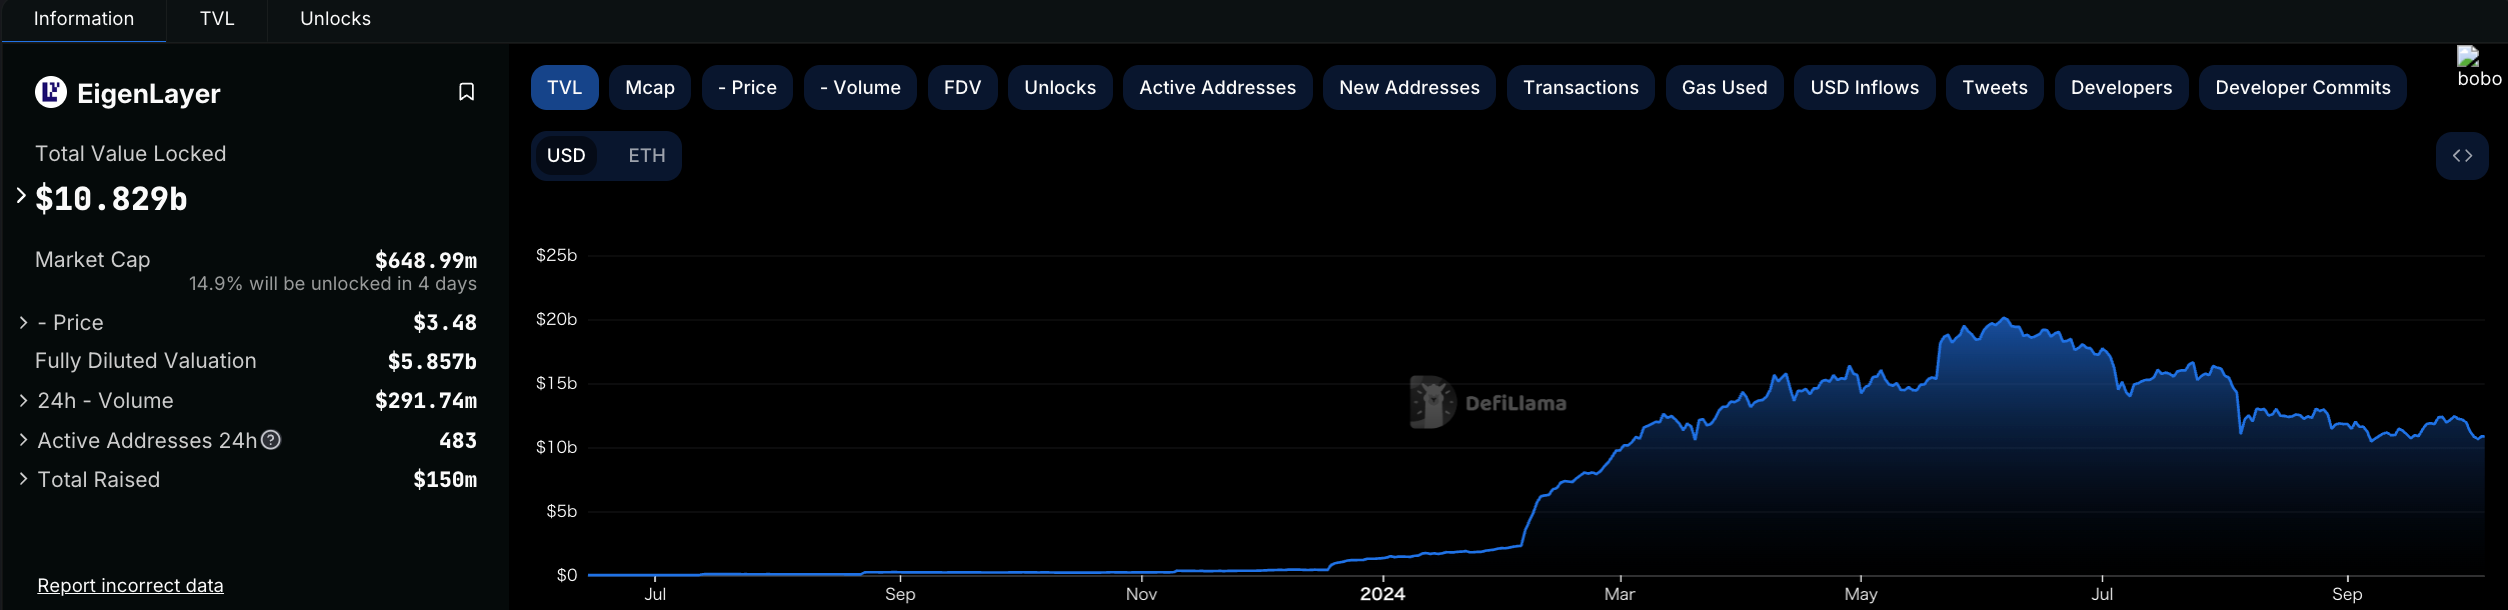Toggle the Unlocks chart series
This screenshot has height=610, width=2508.
(x=1060, y=88)
